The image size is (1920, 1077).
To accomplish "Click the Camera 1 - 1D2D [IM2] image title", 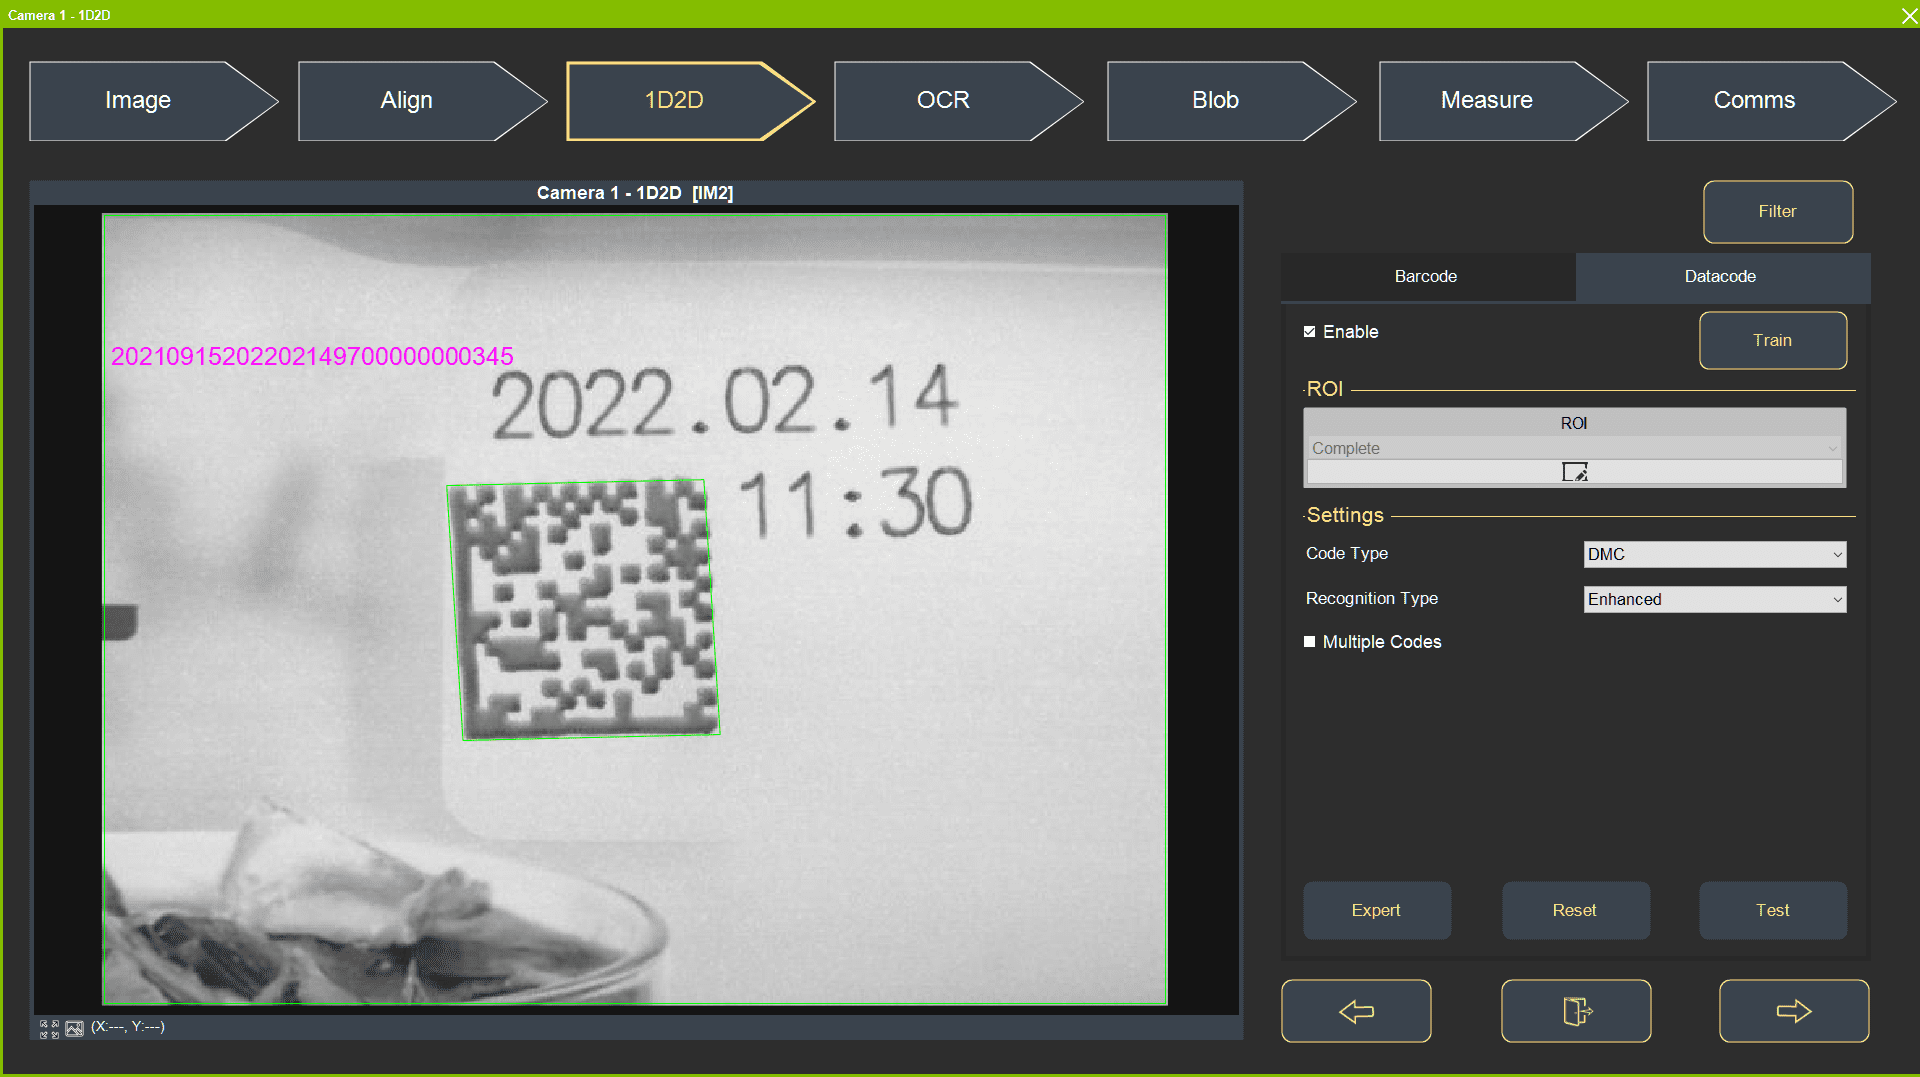I will click(635, 193).
